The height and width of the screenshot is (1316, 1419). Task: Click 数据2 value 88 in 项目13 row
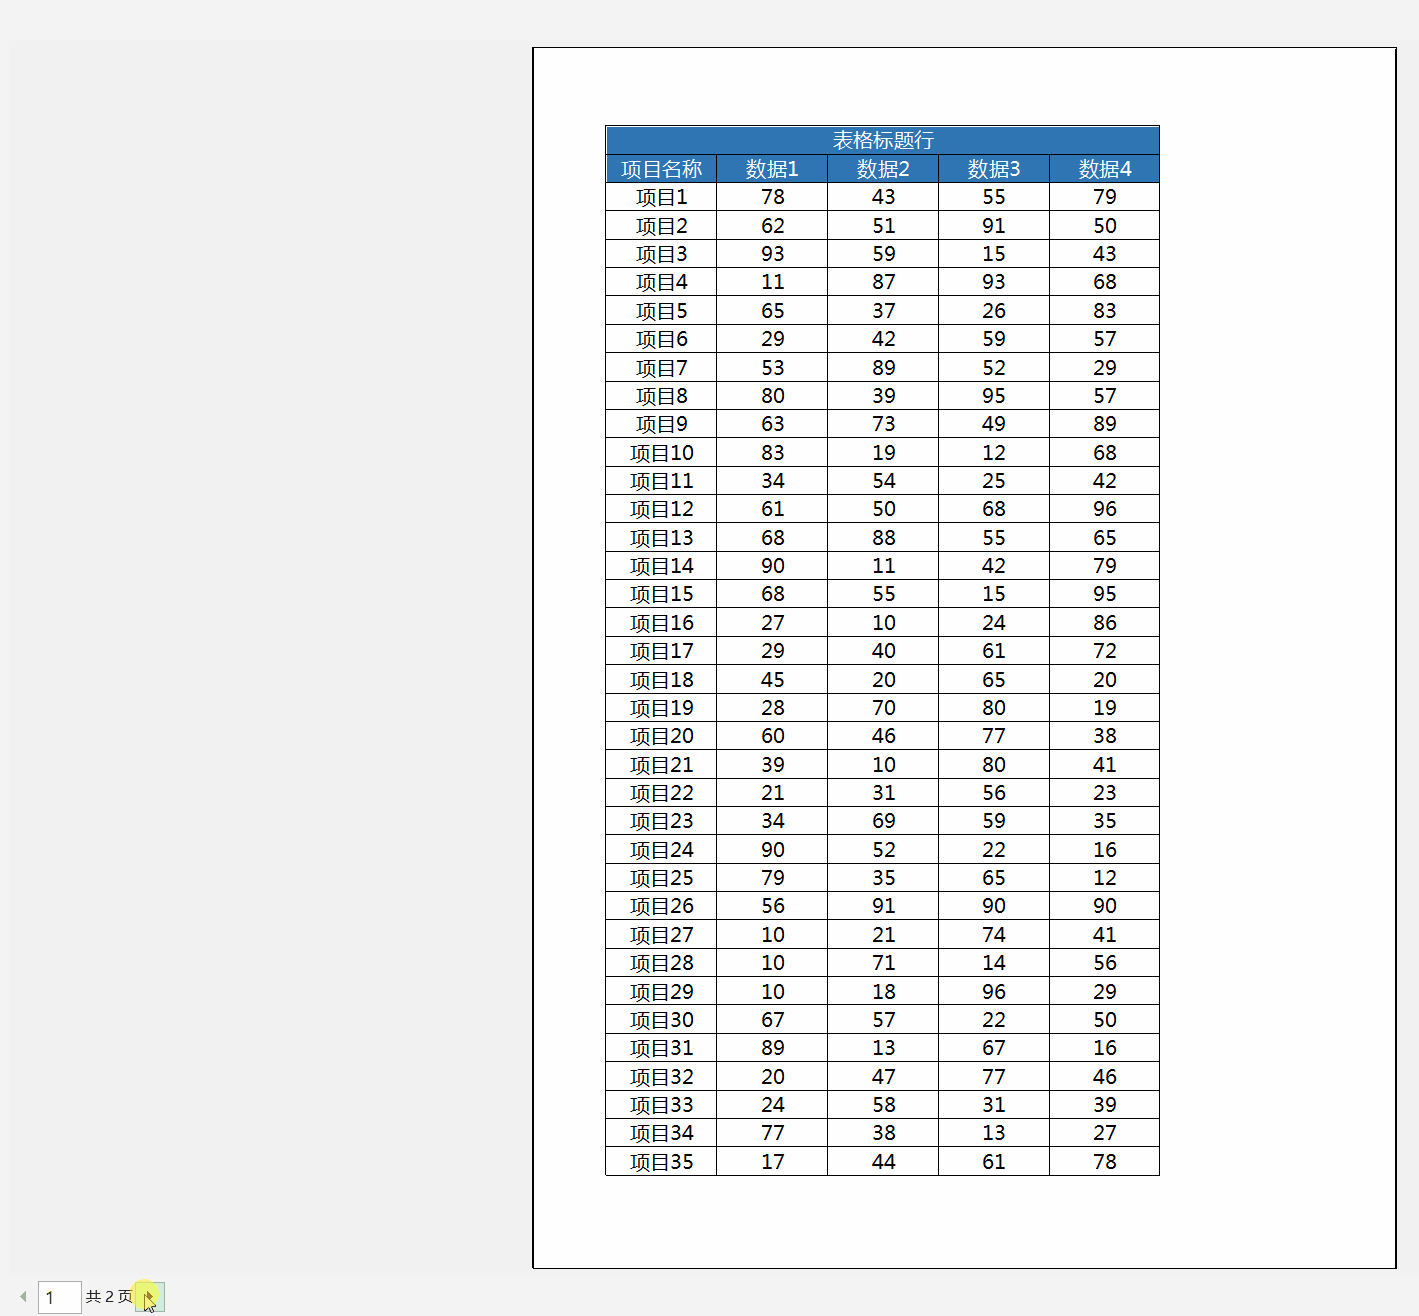883,538
